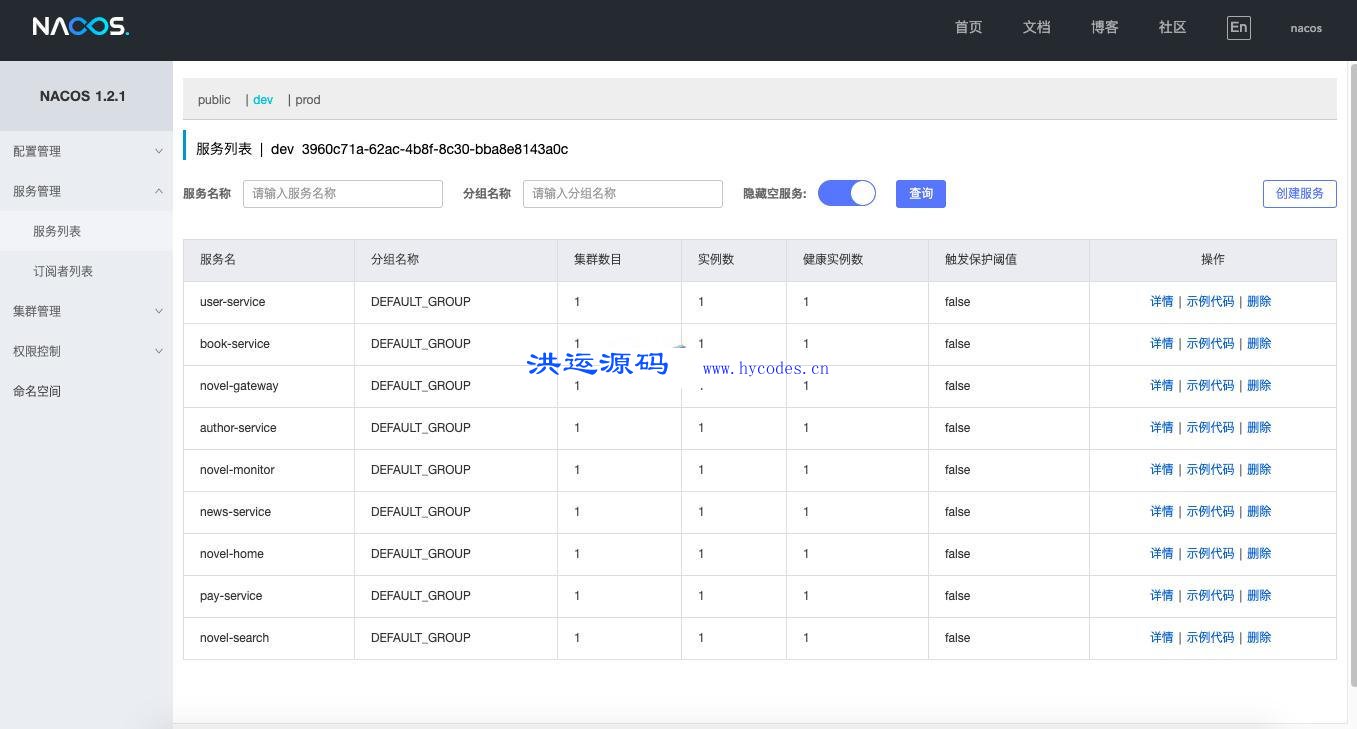Image resolution: width=1357 pixels, height=729 pixels.
Task: Open 详情 for book-service
Action: (1161, 343)
